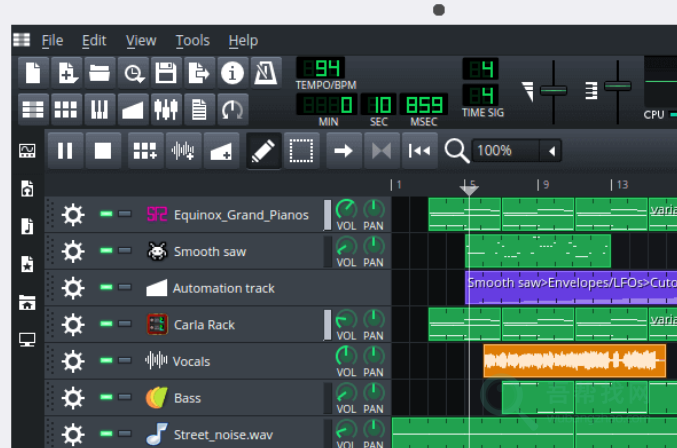This screenshot has height=448, width=677.
Task: Click the tempo BPM display
Action: pyautogui.click(x=321, y=69)
